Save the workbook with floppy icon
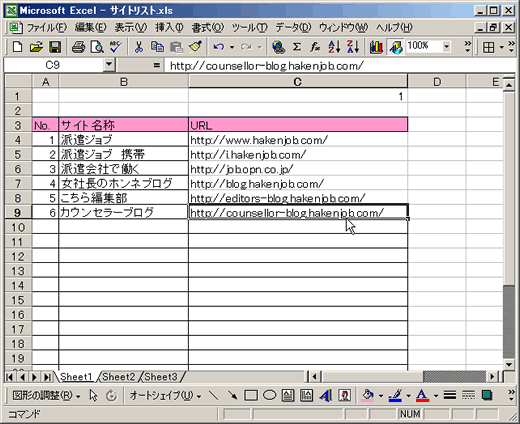 coord(55,47)
